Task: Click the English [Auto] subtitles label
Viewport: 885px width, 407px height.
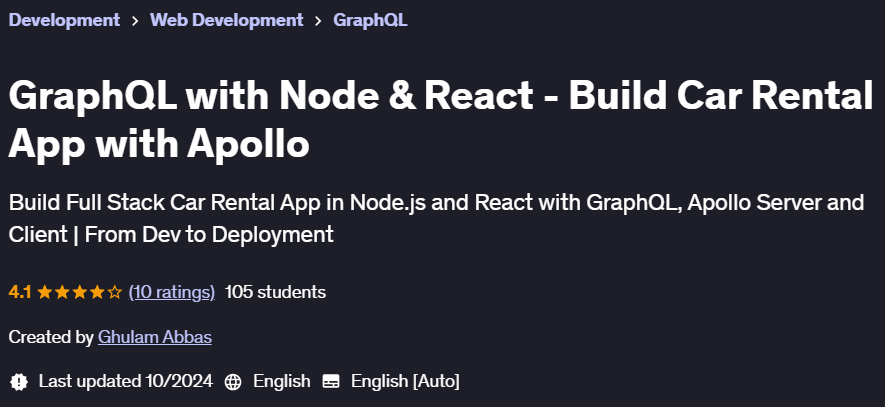Action: coord(405,381)
